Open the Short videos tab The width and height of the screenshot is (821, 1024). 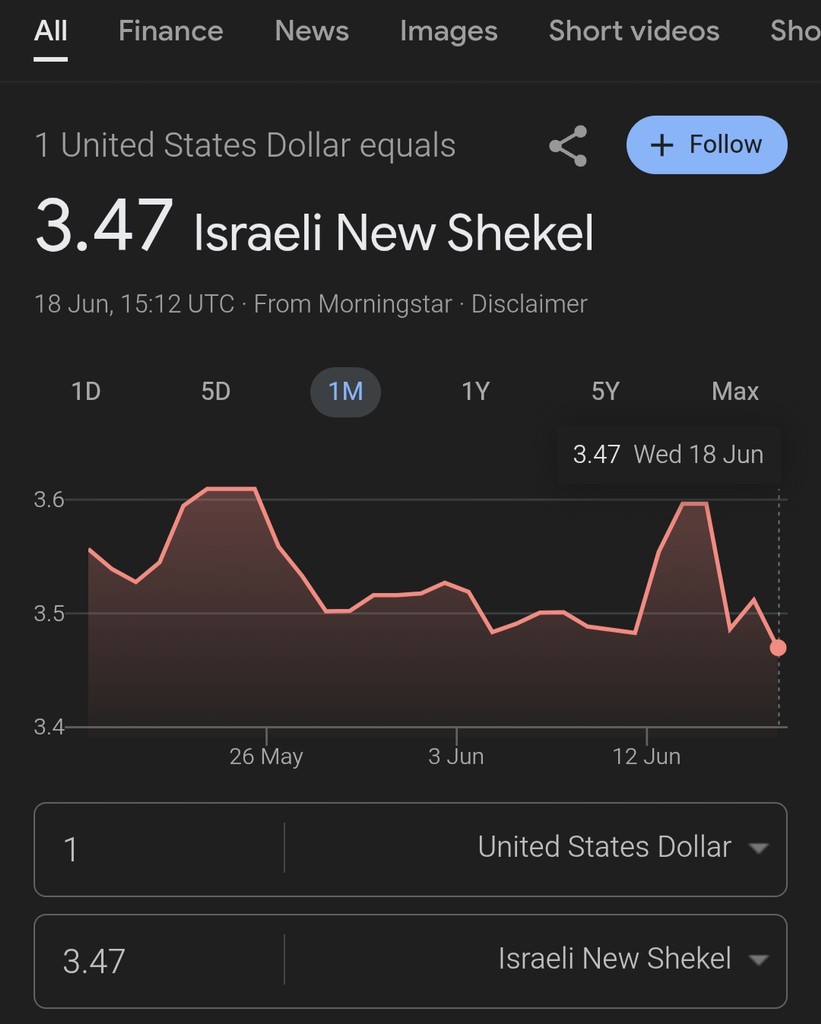[x=634, y=31]
